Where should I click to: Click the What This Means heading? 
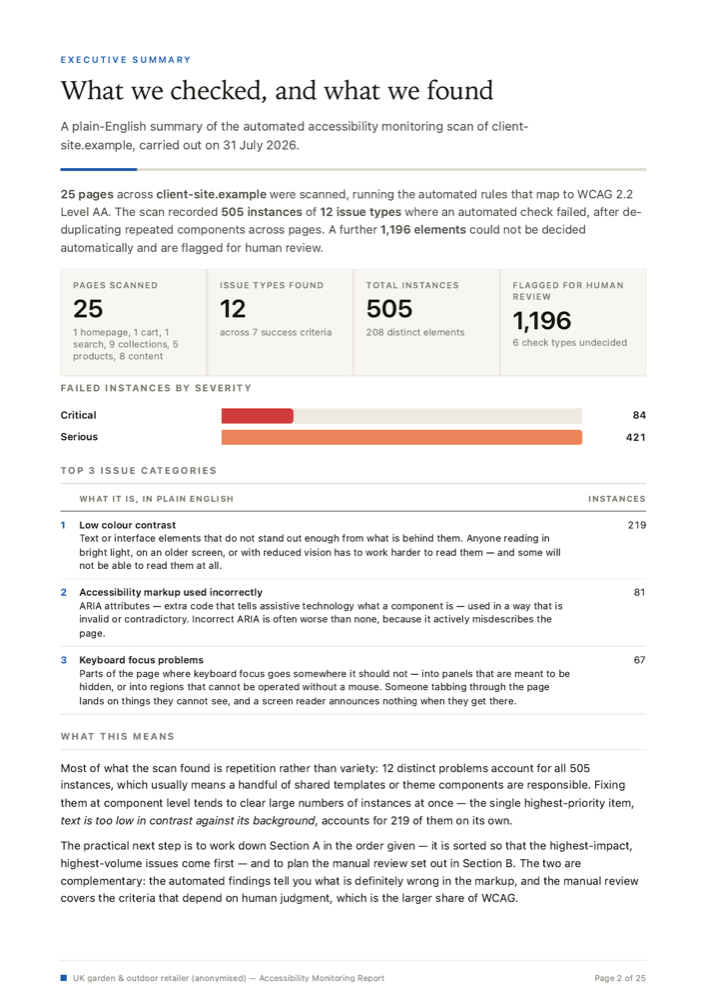117,736
